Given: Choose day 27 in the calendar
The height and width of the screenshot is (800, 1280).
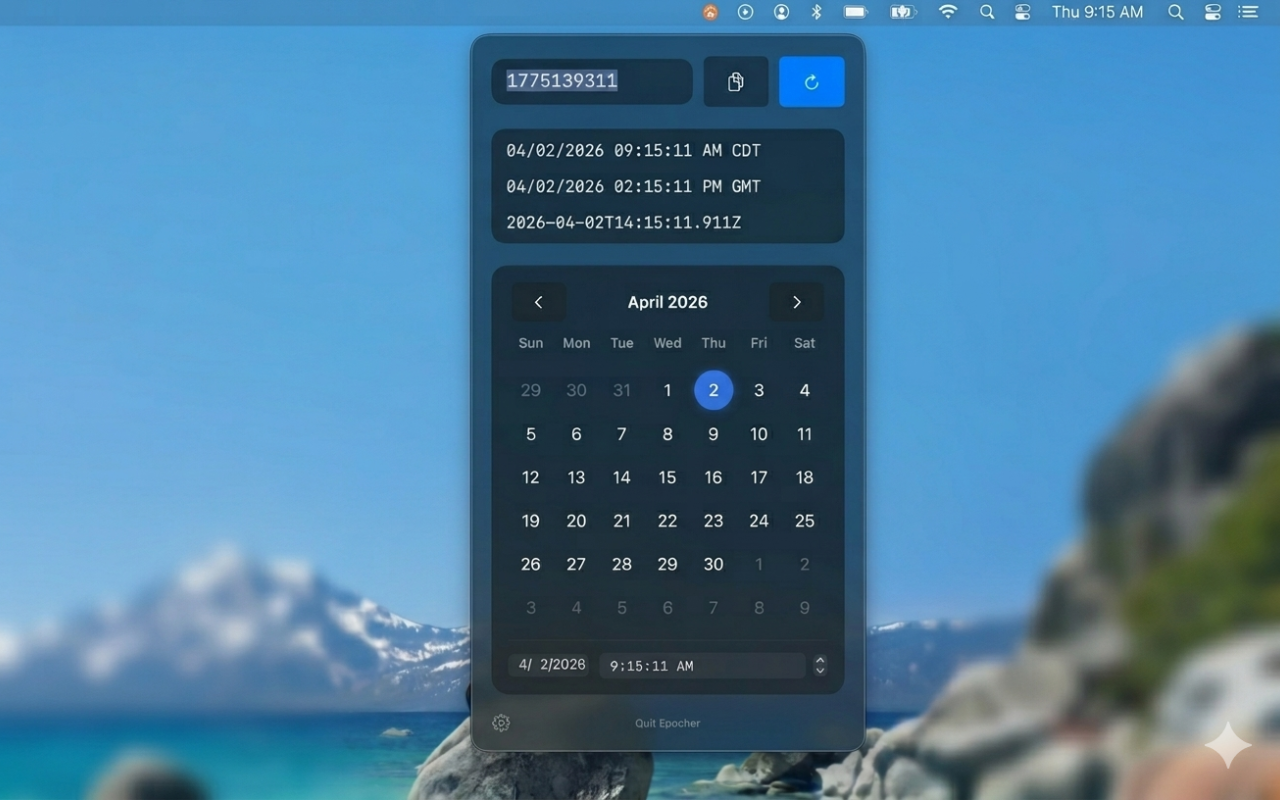Looking at the screenshot, I should (576, 564).
